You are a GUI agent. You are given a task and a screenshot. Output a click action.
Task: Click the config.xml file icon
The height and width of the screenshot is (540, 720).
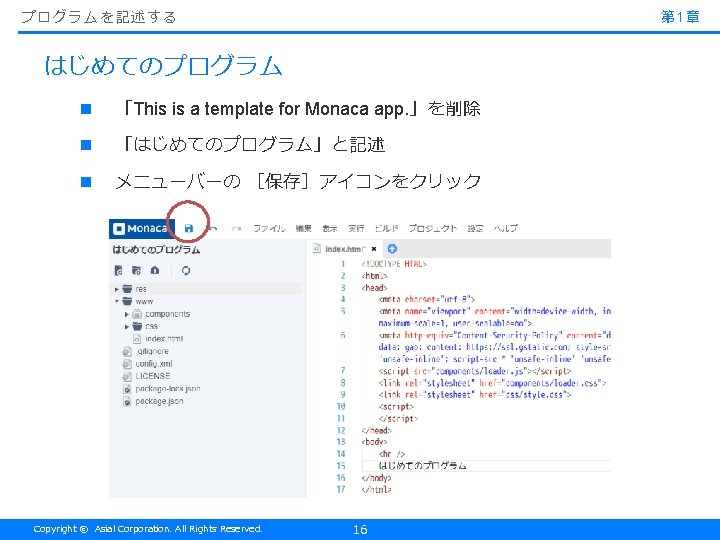click(127, 364)
